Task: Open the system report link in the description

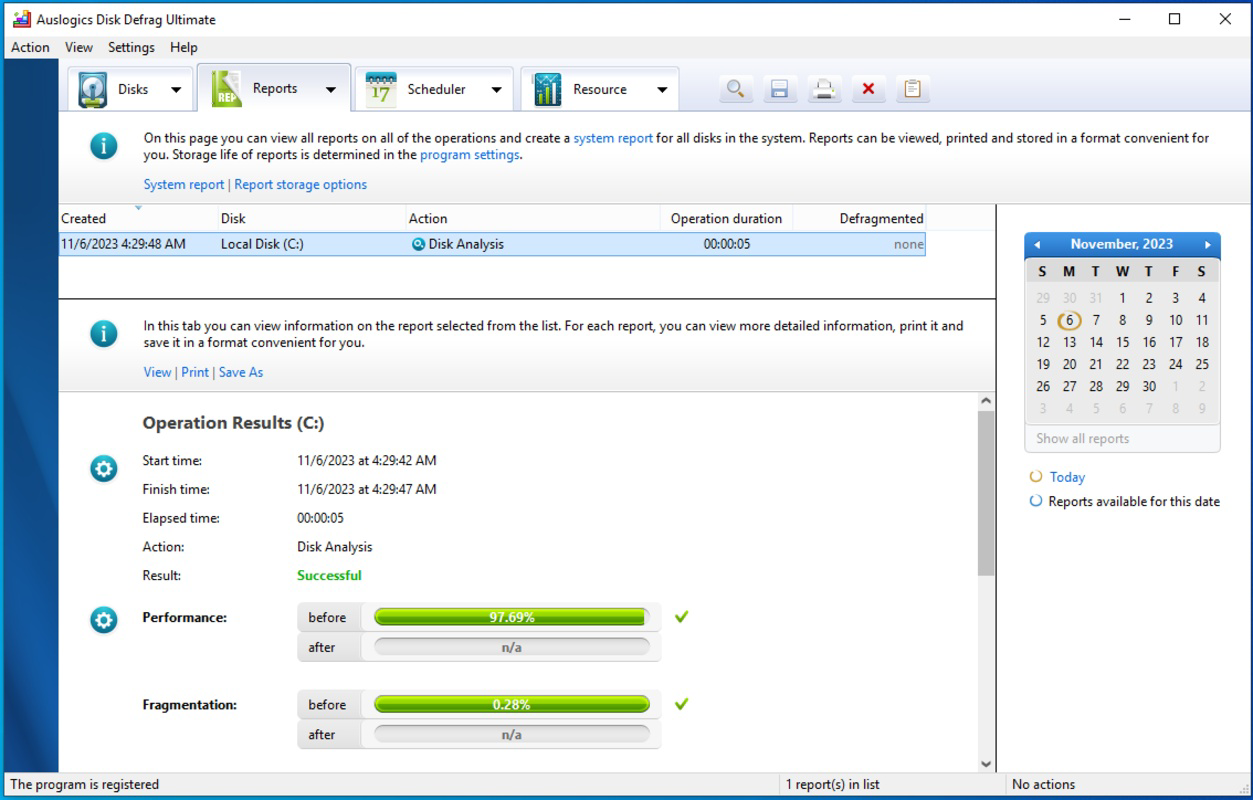Action: click(613, 138)
